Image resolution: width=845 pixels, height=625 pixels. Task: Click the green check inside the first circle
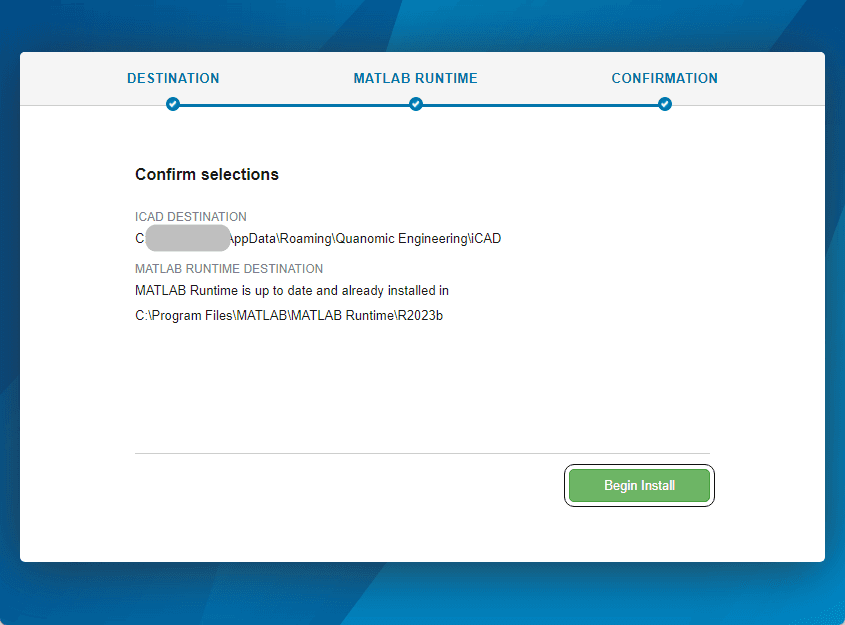pos(173,103)
